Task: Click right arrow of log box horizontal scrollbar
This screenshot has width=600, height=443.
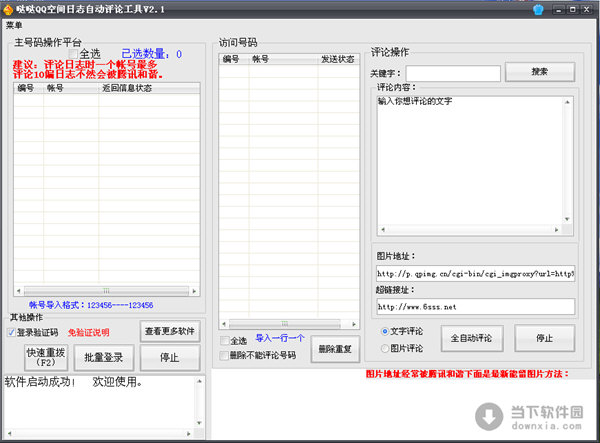Action: (x=189, y=433)
